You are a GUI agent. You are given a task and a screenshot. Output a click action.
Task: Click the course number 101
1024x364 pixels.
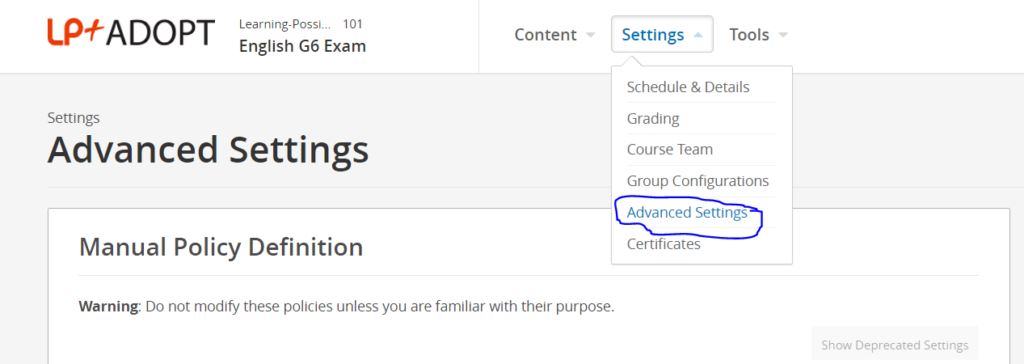click(x=353, y=25)
